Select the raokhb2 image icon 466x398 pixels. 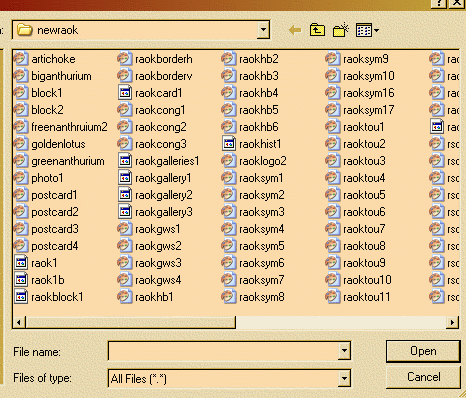(229, 59)
